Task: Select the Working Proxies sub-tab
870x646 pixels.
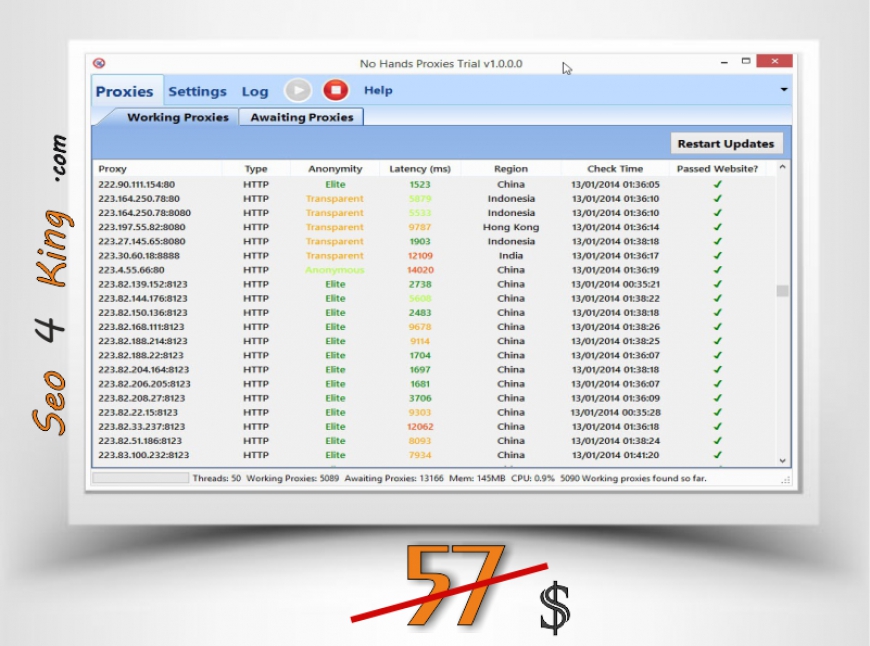Action: tap(178, 117)
